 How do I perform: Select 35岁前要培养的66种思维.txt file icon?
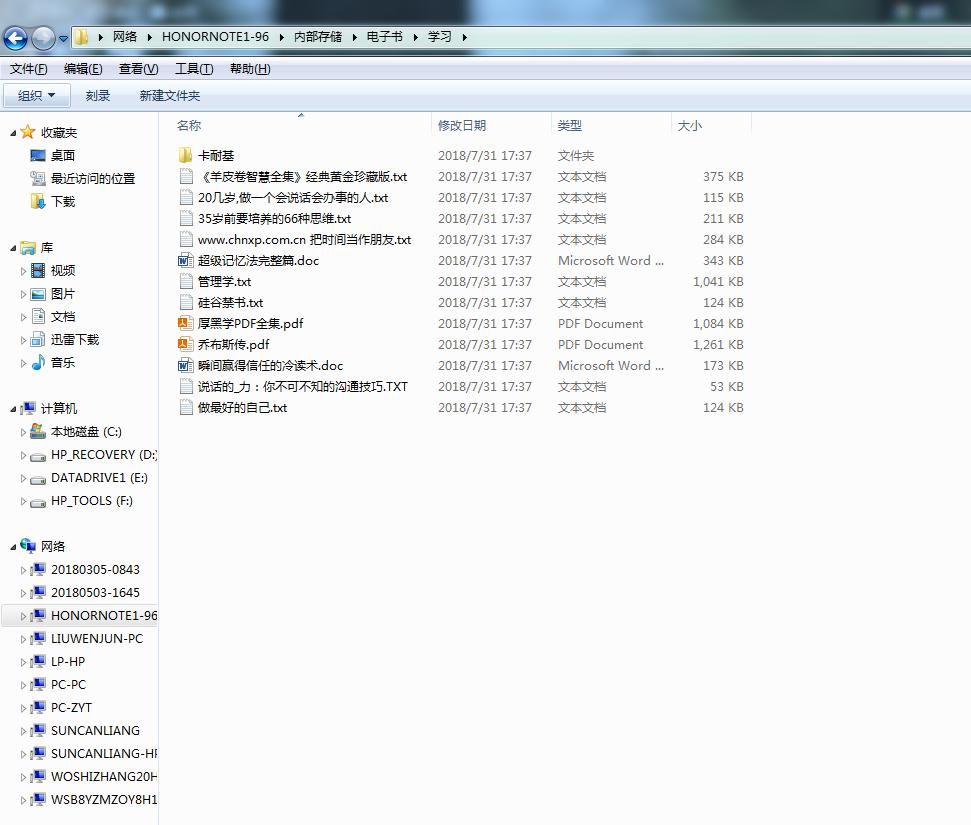click(x=186, y=219)
